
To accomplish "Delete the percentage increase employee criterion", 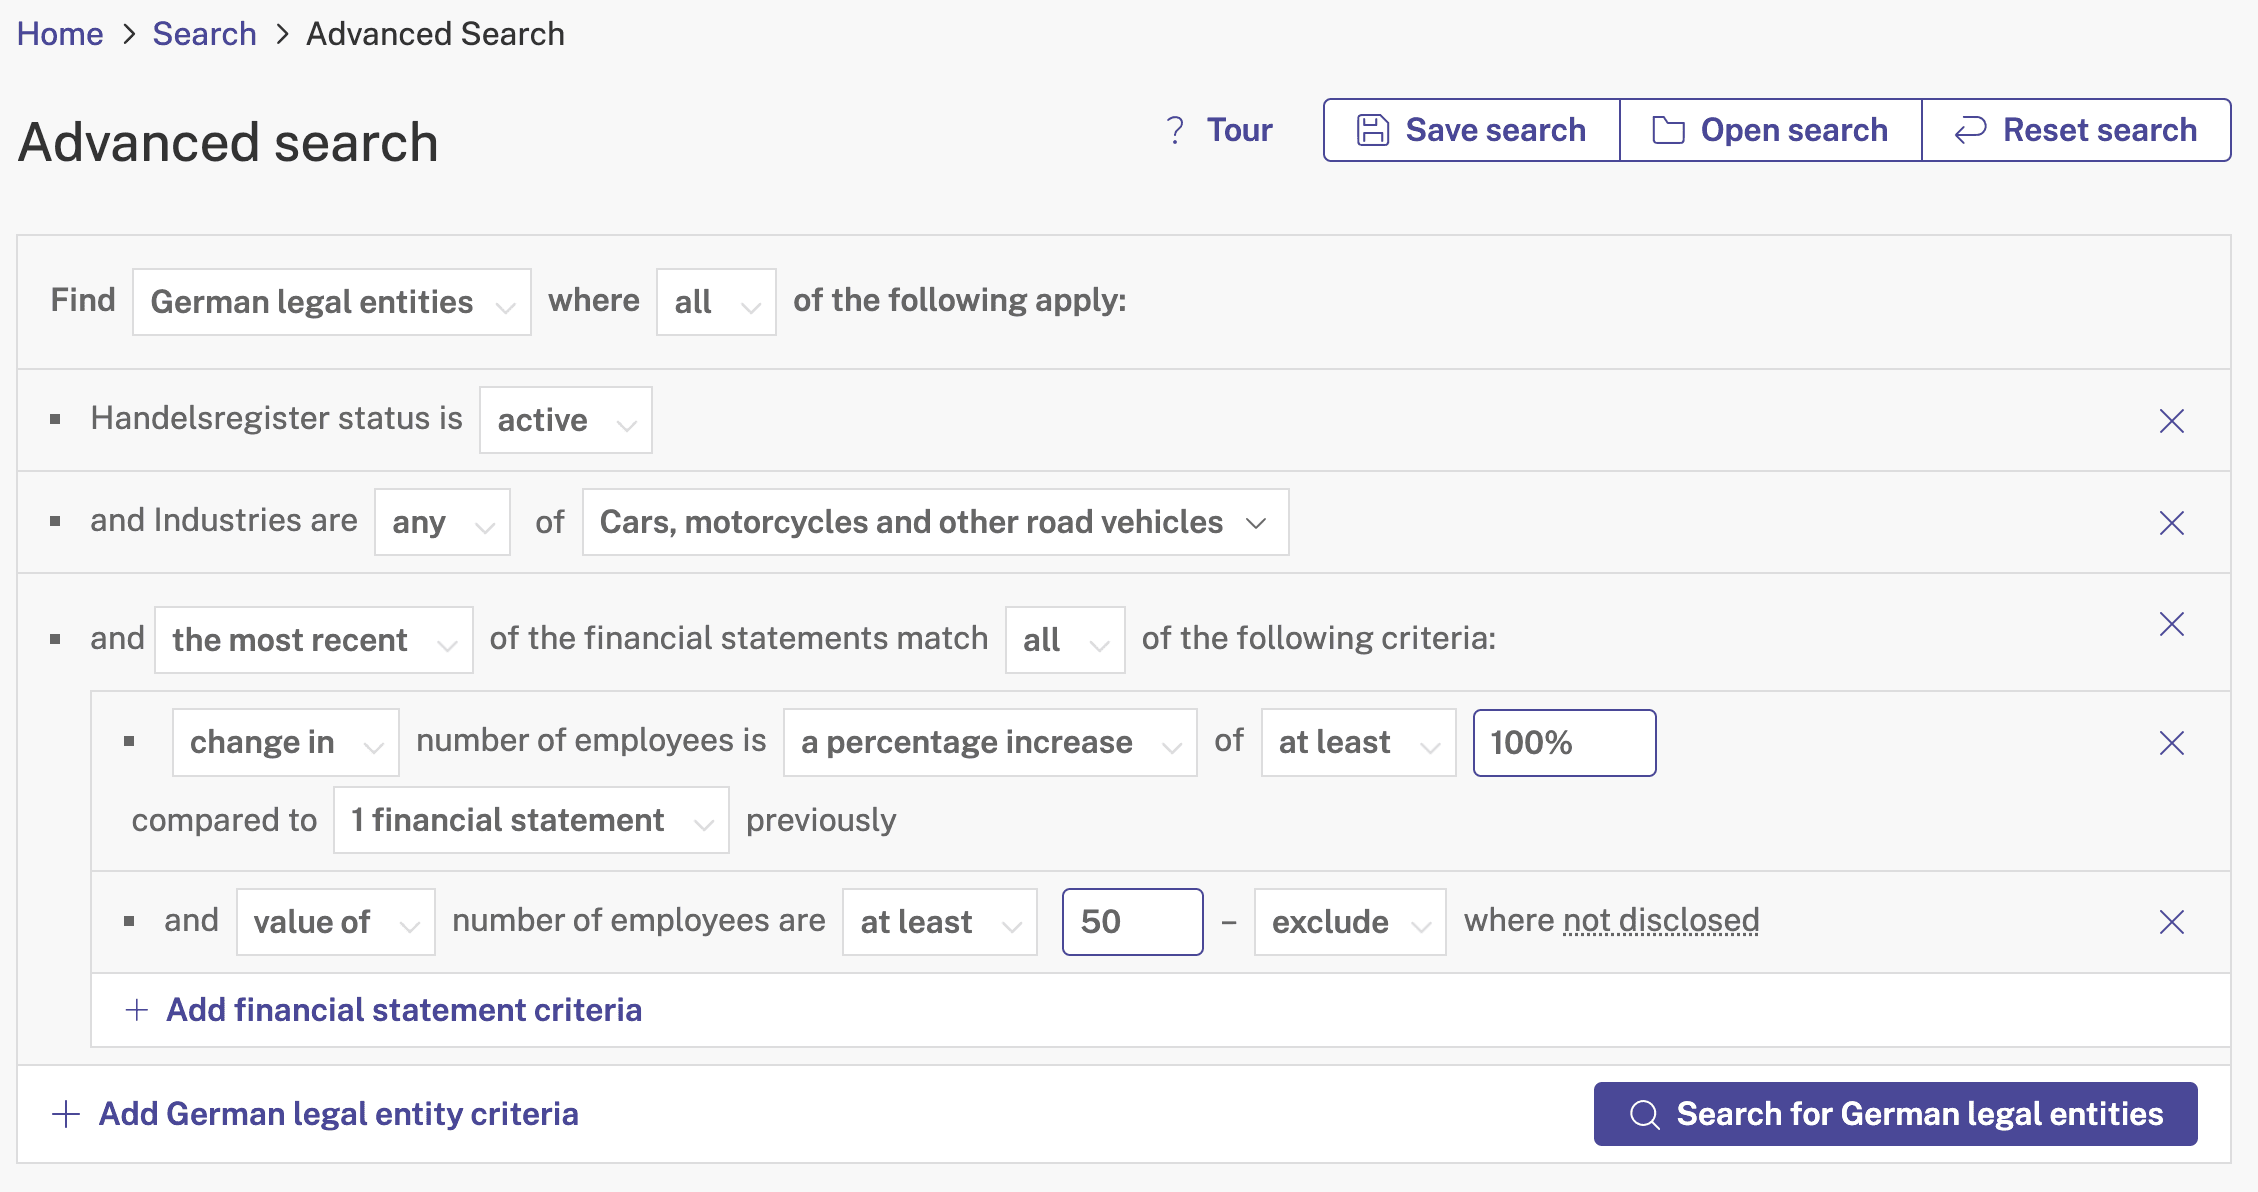I will (2171, 743).
